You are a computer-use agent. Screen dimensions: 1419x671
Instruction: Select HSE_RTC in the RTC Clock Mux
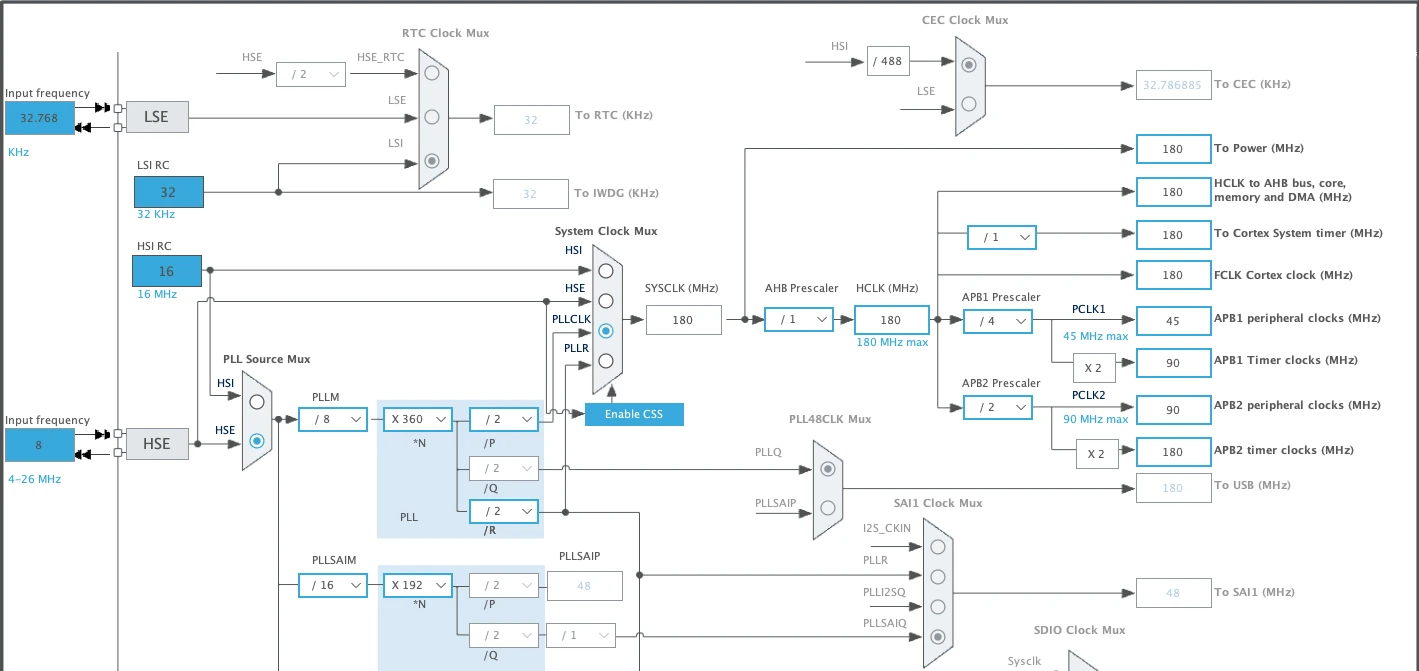point(432,73)
